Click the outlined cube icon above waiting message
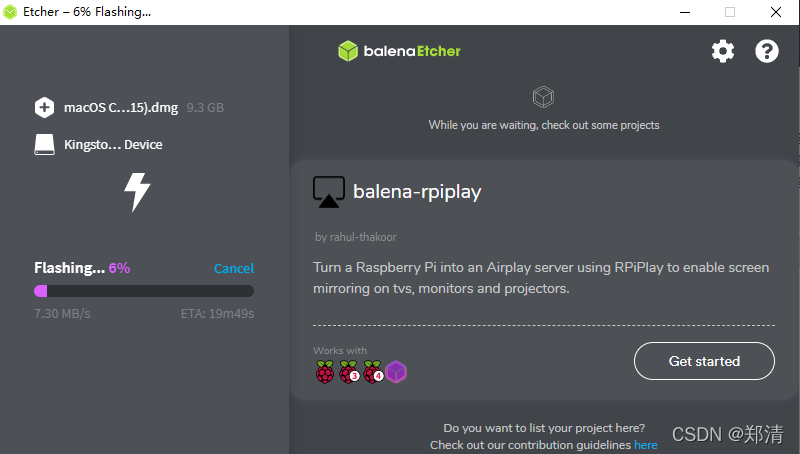This screenshot has height=454, width=800. click(543, 97)
